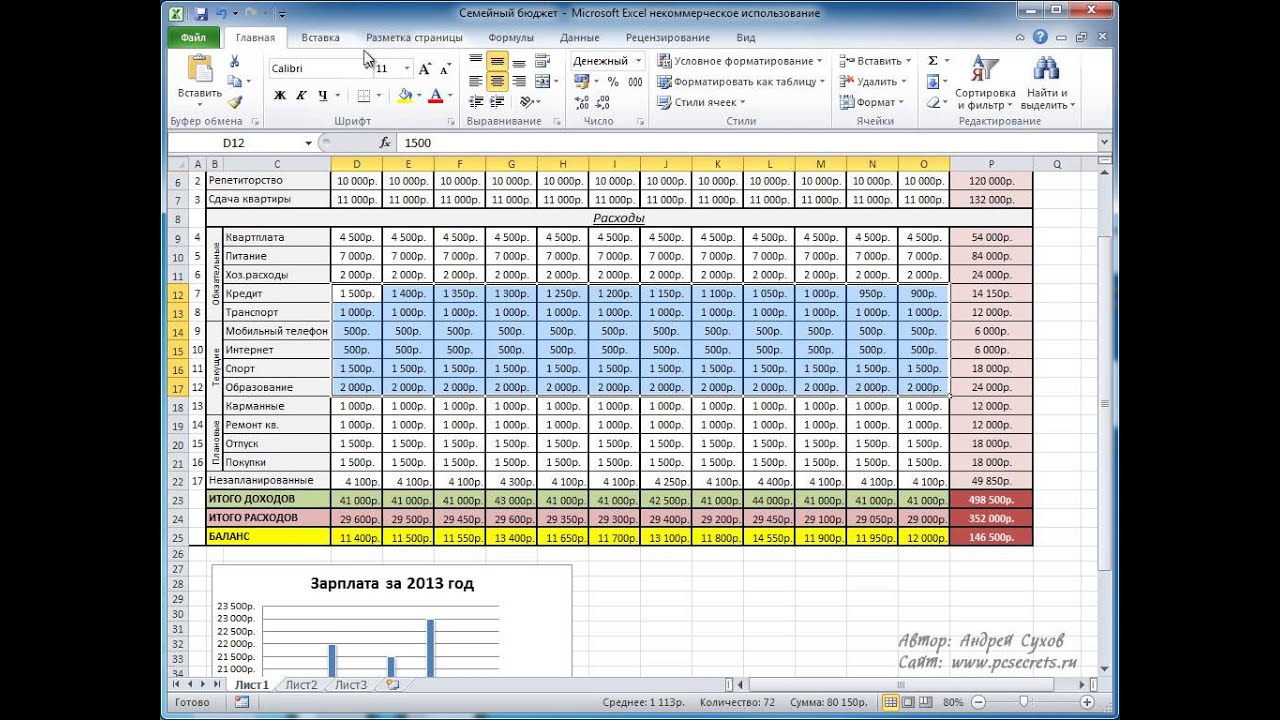The height and width of the screenshot is (720, 1280).
Task: Decrease decimal places
Action: [603, 102]
